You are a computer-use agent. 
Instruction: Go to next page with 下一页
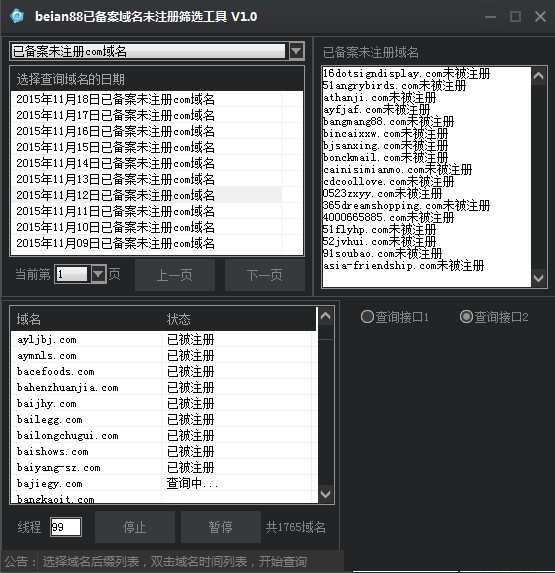[x=265, y=275]
